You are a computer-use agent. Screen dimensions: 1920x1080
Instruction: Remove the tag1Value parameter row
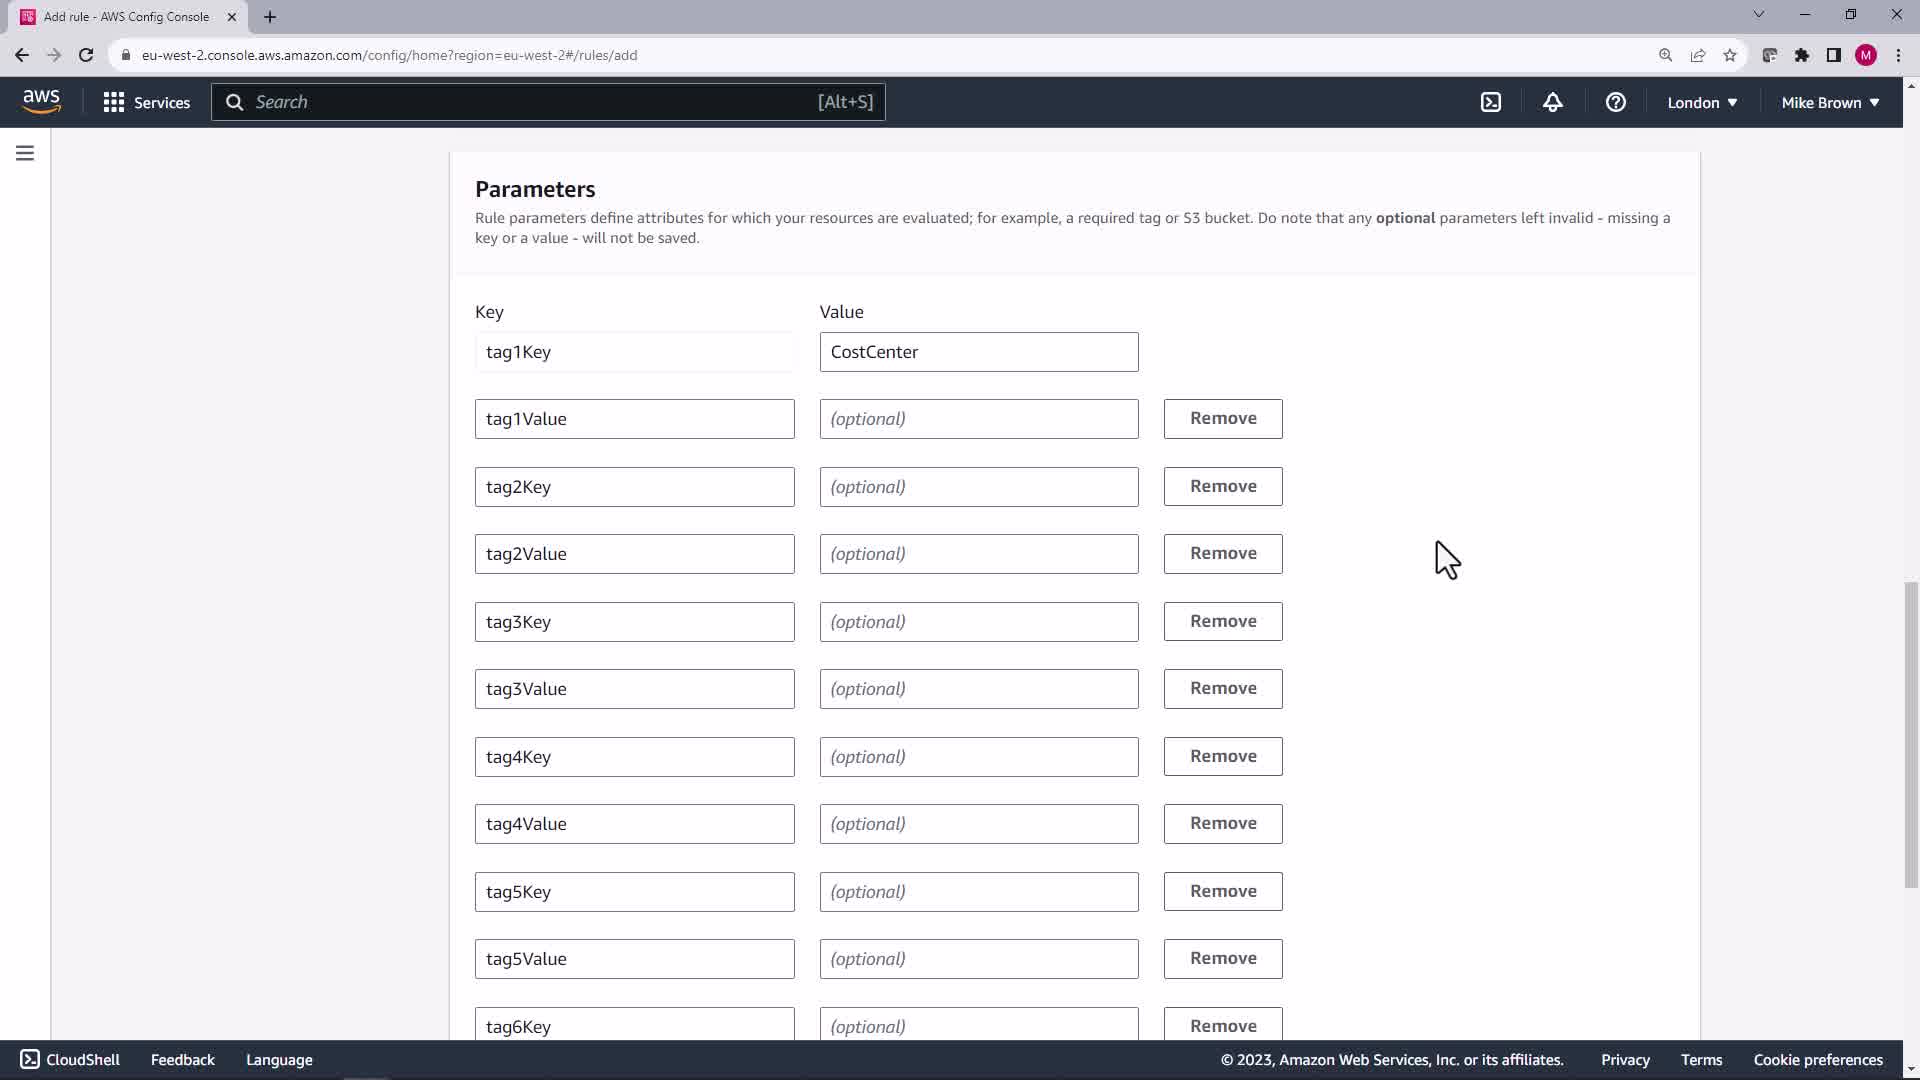click(1222, 418)
